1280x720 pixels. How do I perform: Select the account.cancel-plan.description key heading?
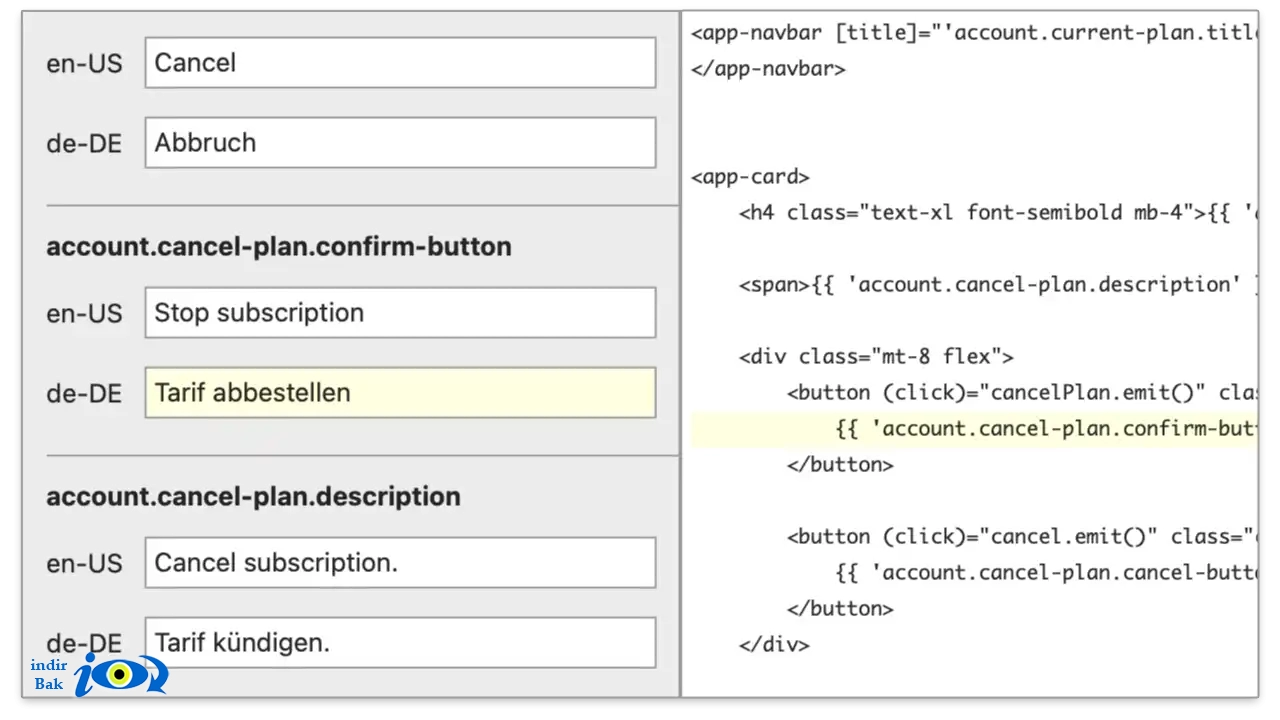[x=253, y=497]
